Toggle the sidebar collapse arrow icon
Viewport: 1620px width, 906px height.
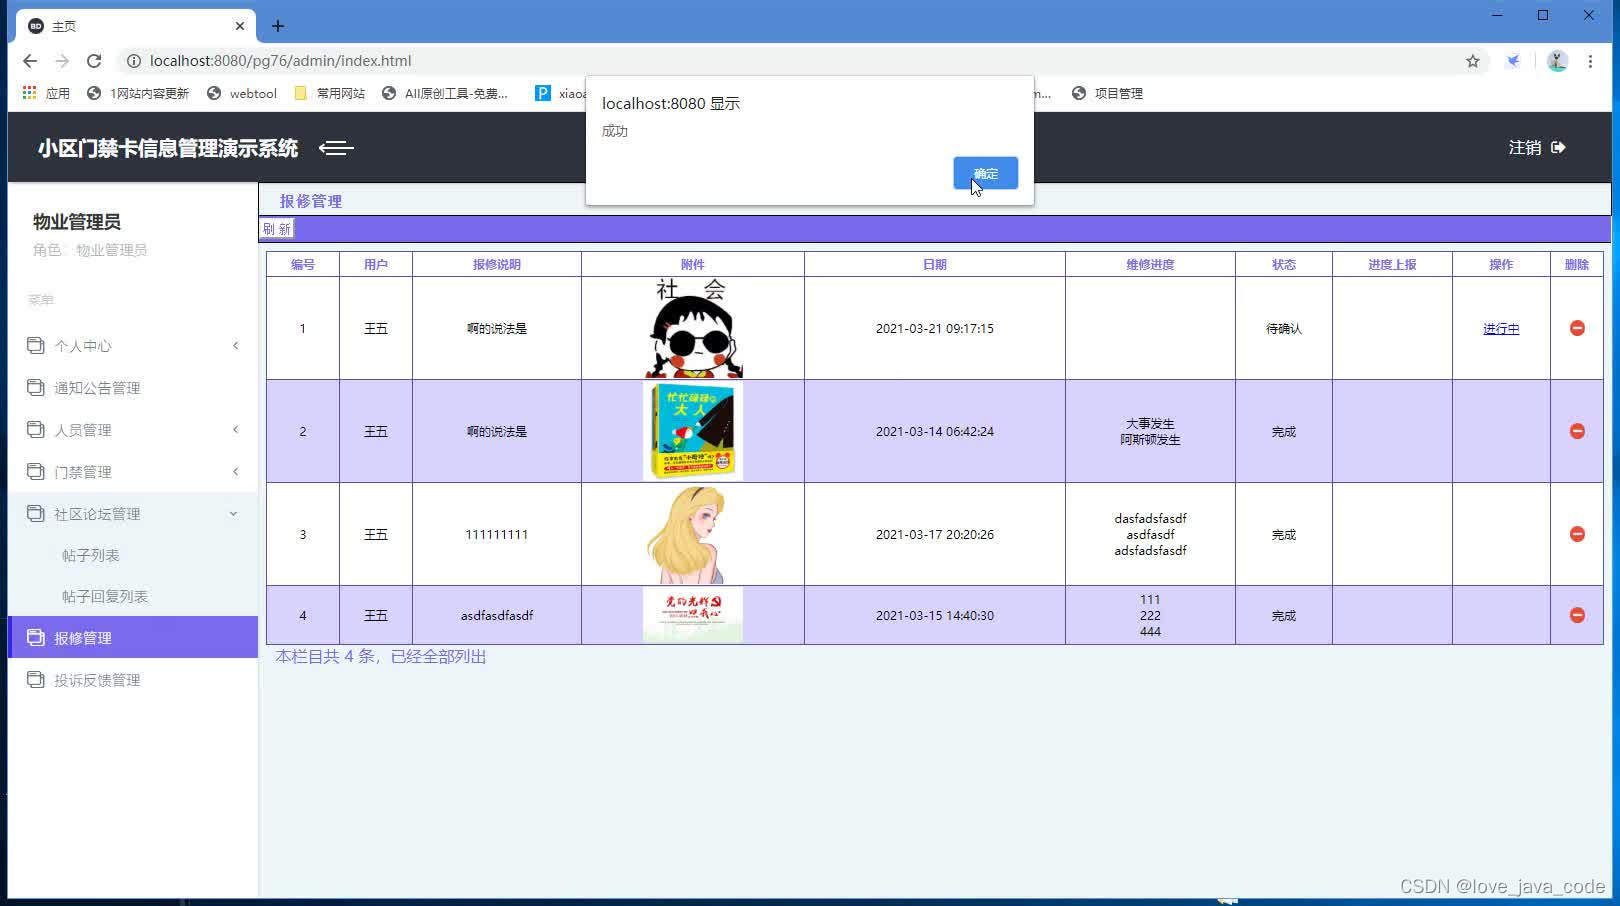(x=336, y=148)
